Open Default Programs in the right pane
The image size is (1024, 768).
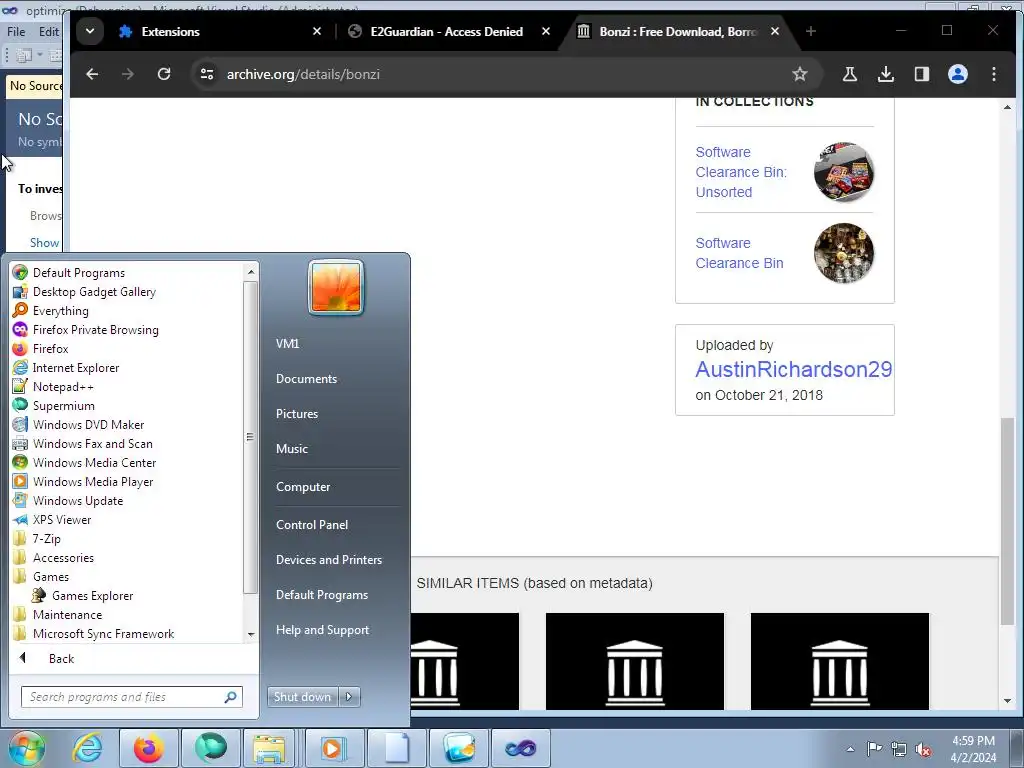(322, 595)
